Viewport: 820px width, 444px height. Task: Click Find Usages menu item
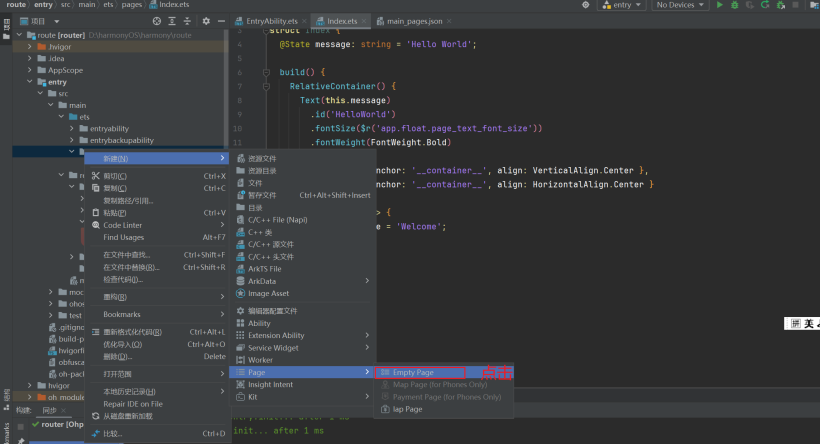click(x=157, y=237)
